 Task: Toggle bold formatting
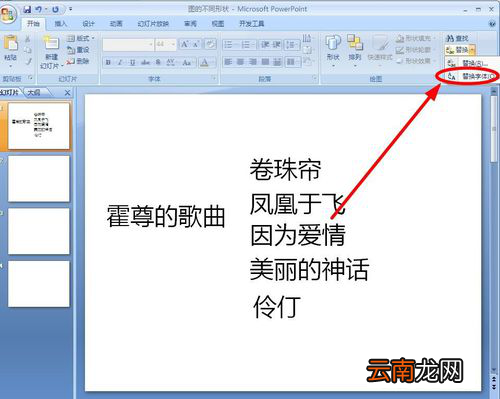coord(108,62)
